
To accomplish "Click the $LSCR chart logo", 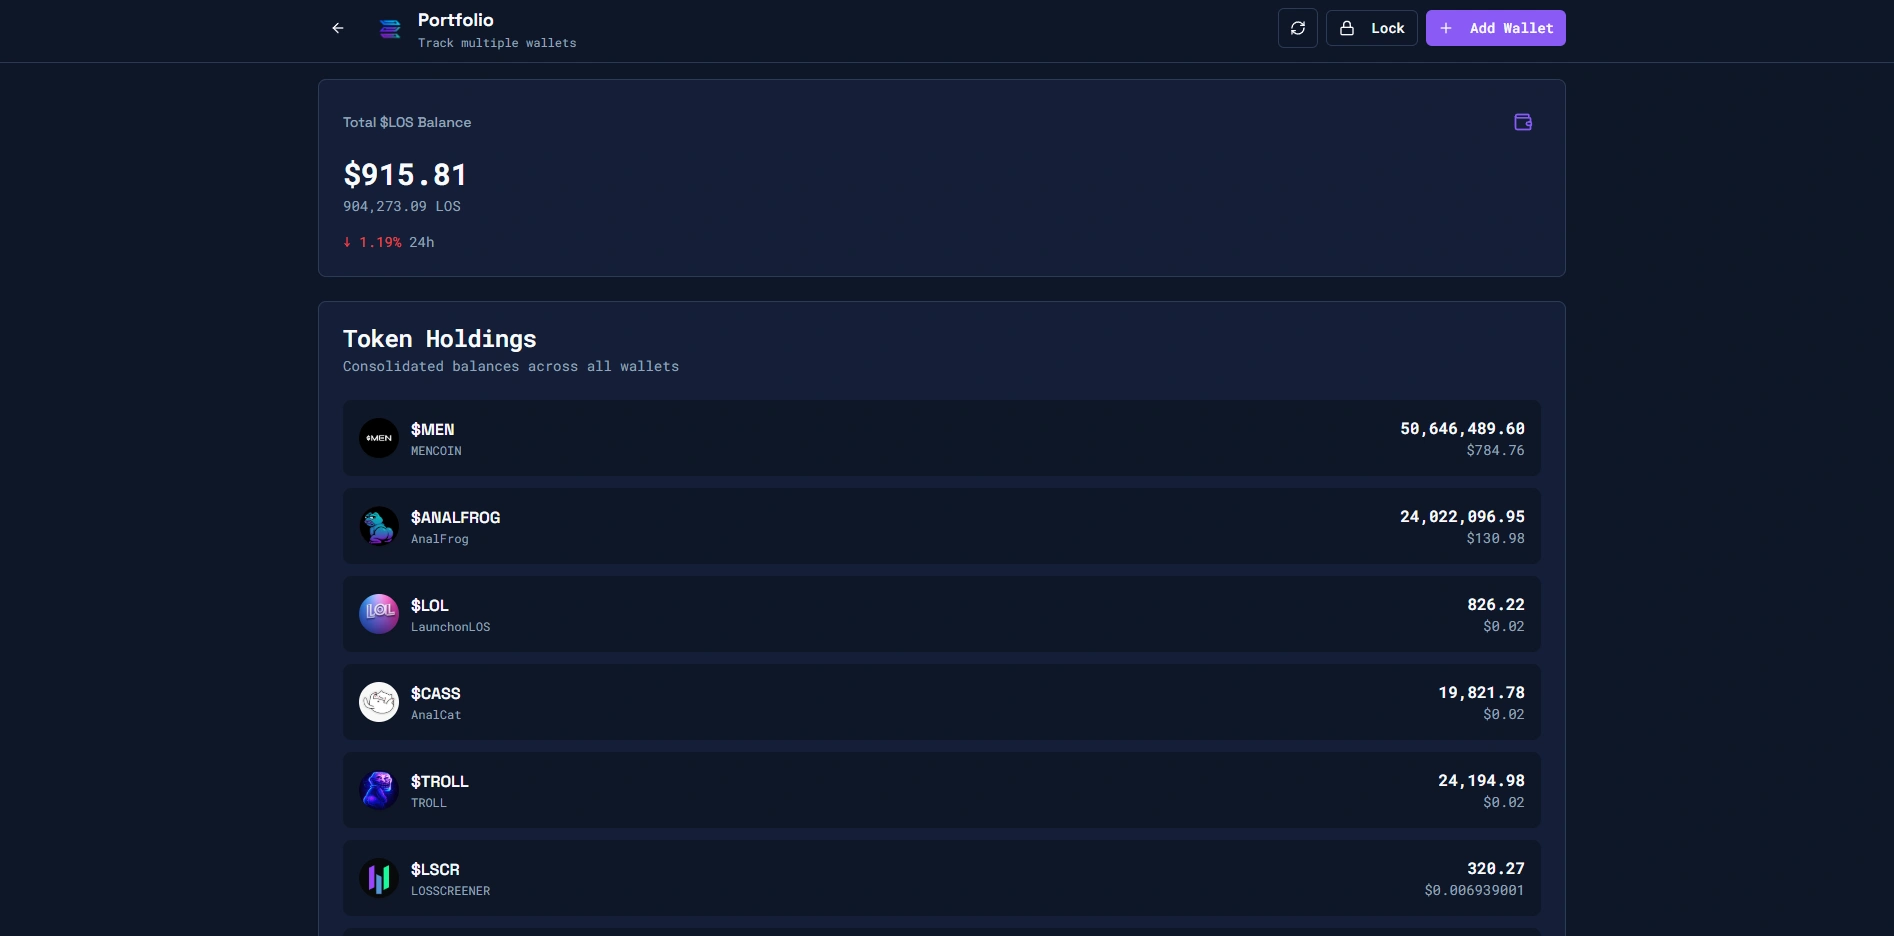I will click(379, 878).
